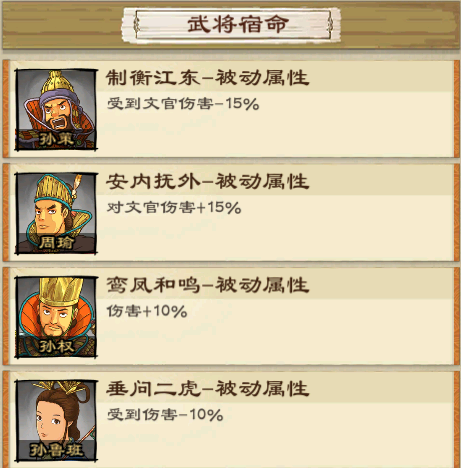The image size is (461, 468).
Task: Click the 孙鲁班 name label on portrait
Action: [56, 450]
